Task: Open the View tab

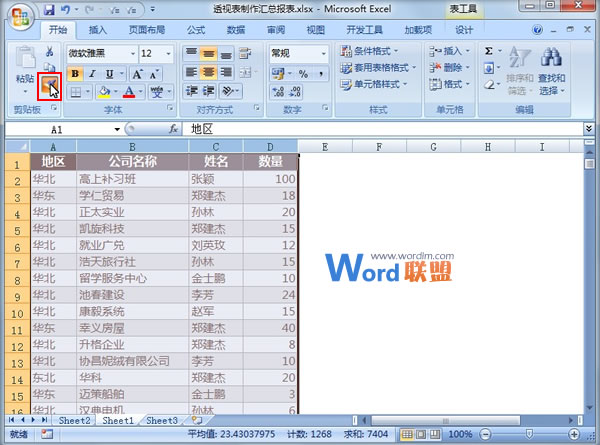Action: click(316, 30)
